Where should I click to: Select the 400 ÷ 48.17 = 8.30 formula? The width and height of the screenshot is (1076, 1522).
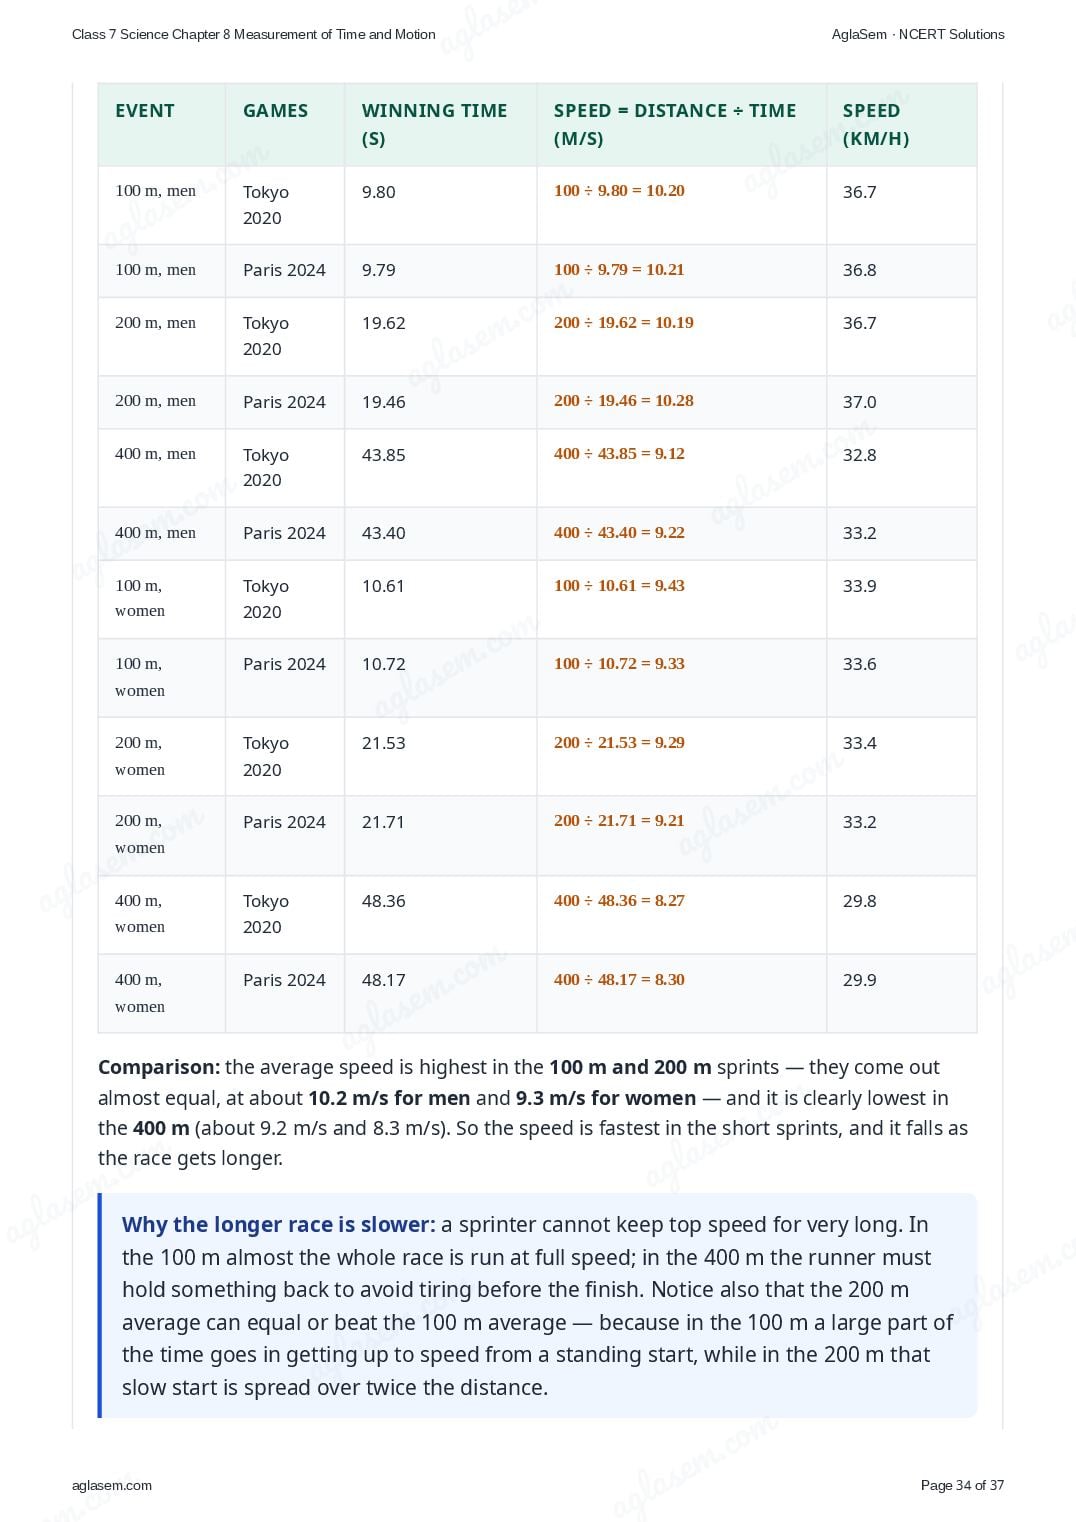[619, 979]
